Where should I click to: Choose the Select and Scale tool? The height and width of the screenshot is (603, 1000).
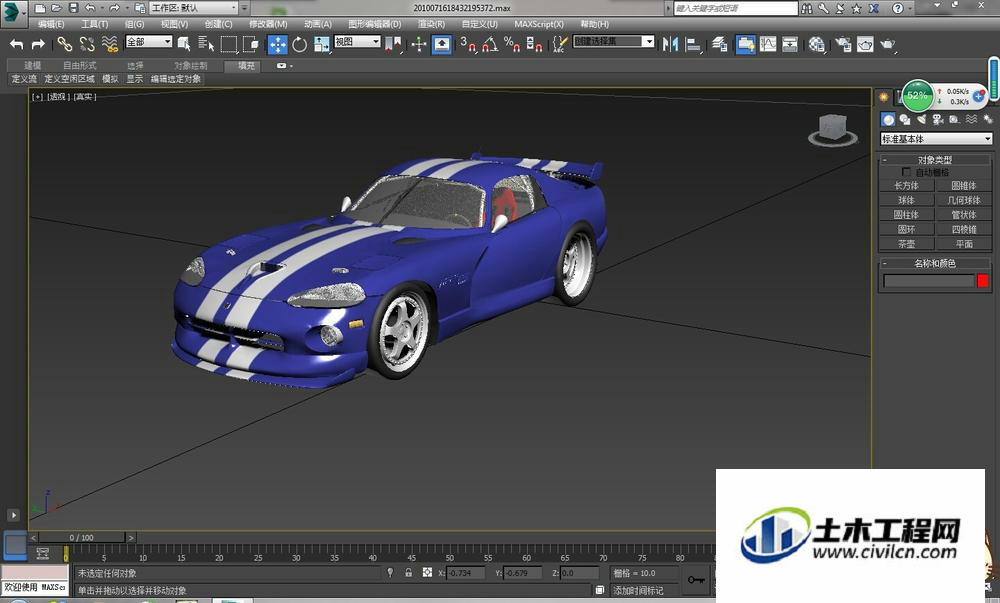(x=321, y=44)
